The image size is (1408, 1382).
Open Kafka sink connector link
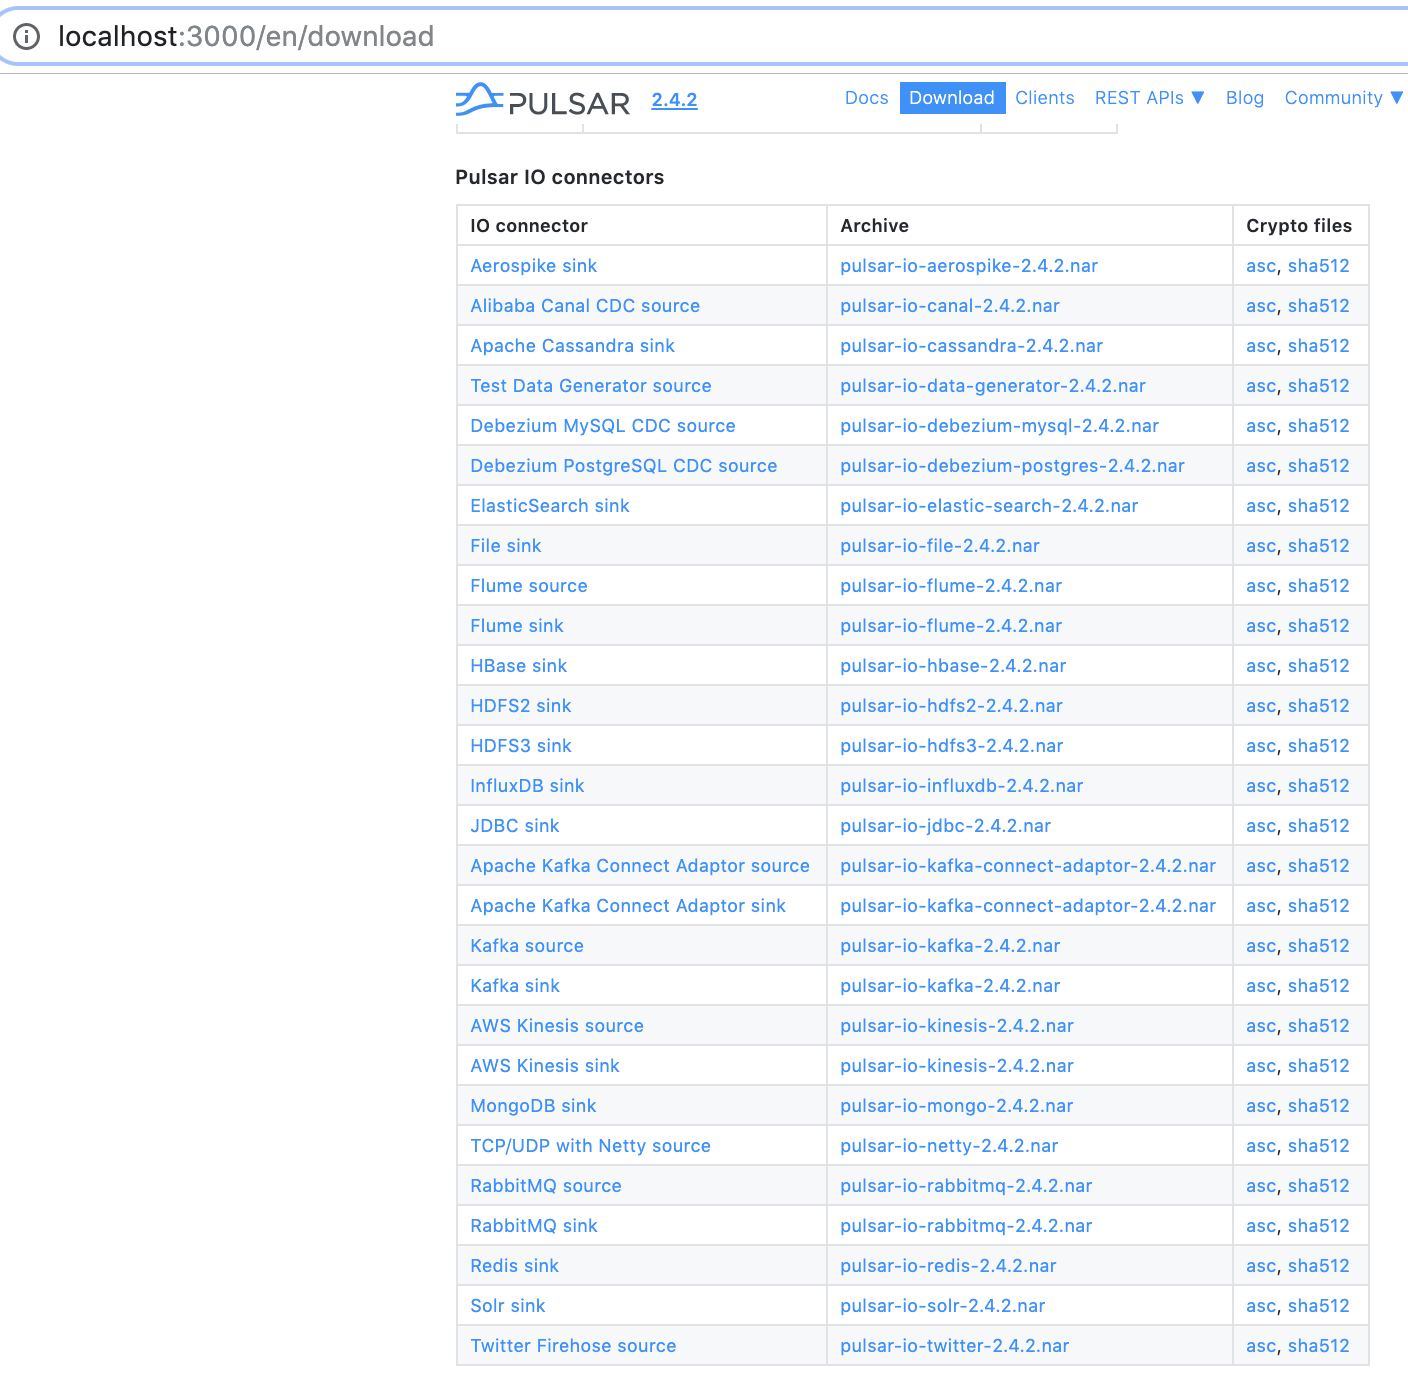515,986
